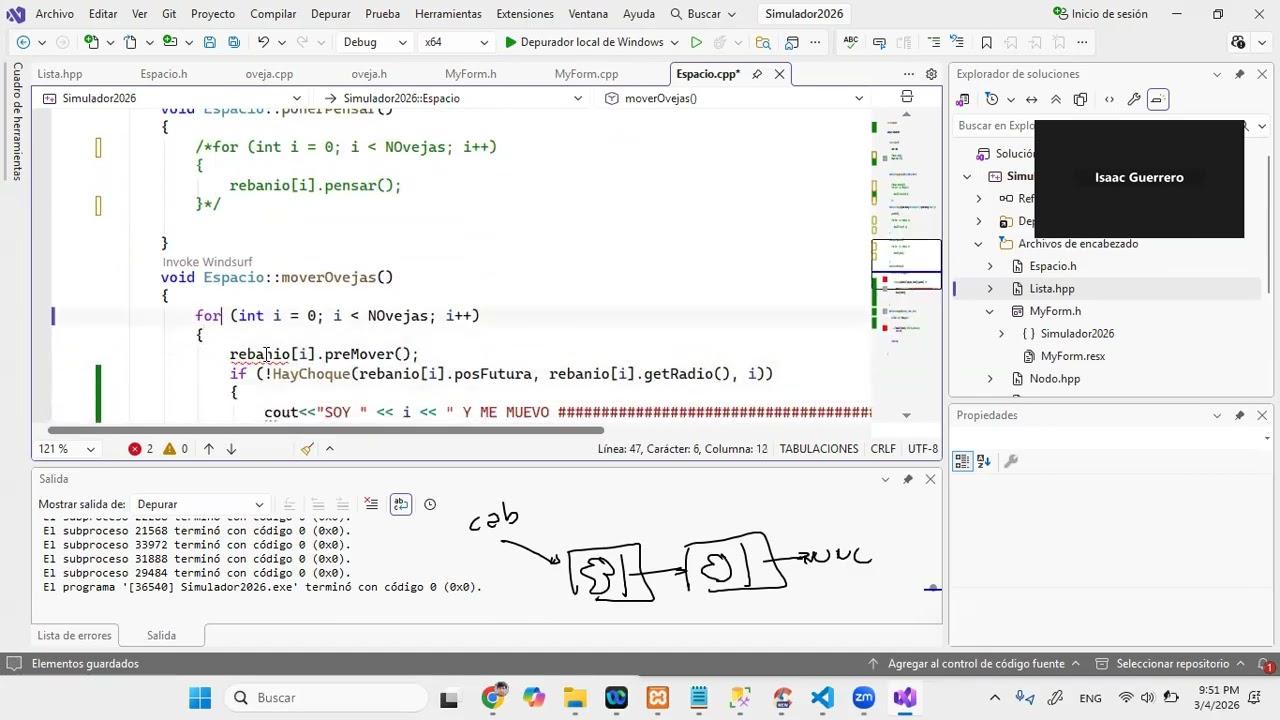Select Alphabetical sort in Propiedades
Image resolution: width=1280 pixels, height=720 pixels.
coord(984,461)
